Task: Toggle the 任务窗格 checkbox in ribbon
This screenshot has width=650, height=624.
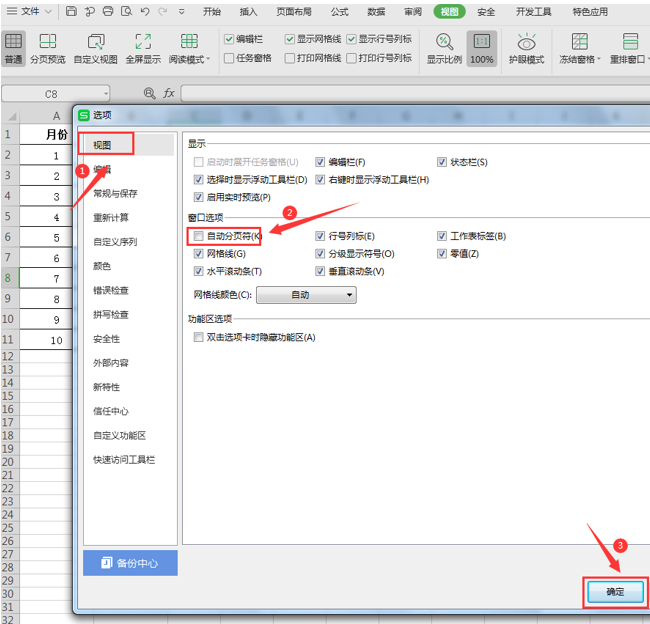Action: 229,58
